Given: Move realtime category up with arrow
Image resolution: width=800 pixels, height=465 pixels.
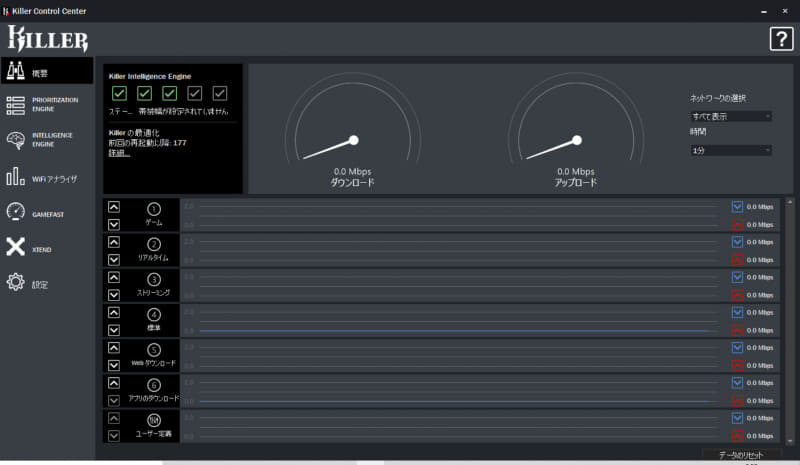Looking at the screenshot, I should coord(114,242).
